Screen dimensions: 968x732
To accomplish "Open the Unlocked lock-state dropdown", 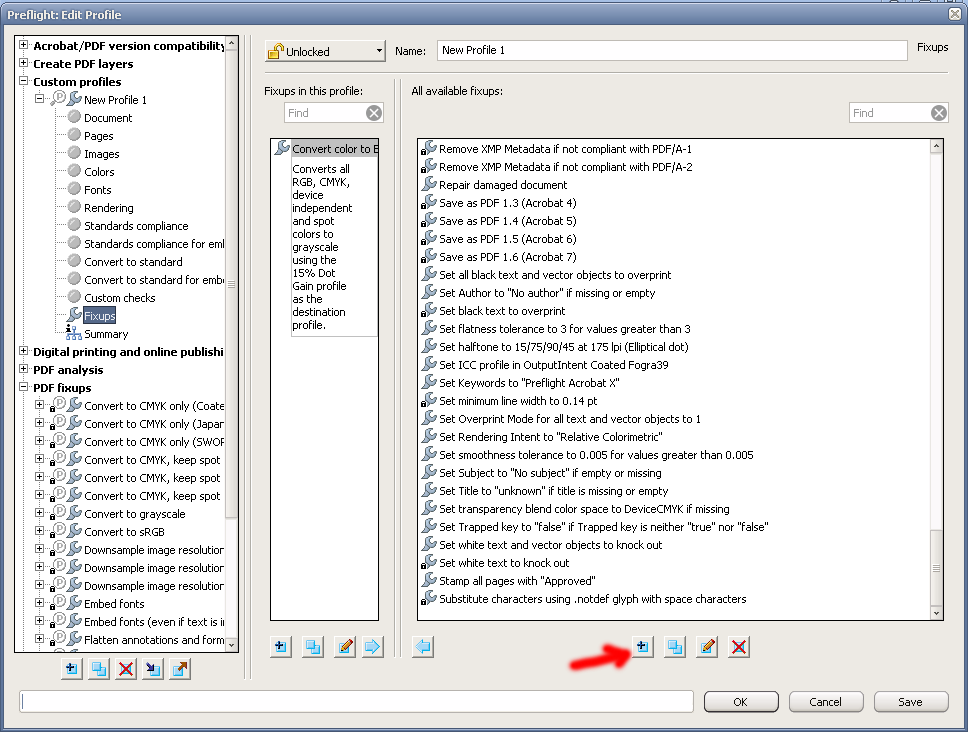I will 325,51.
